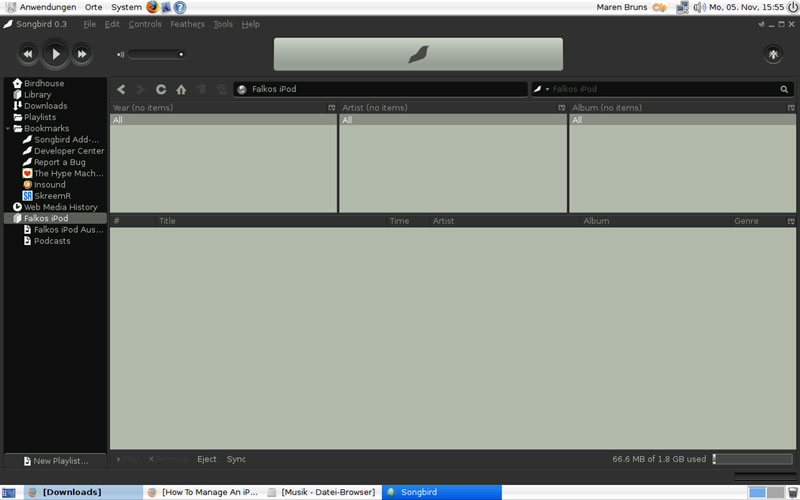Skip to the next track
Image resolution: width=800 pixels, height=500 pixels.
coord(82,54)
